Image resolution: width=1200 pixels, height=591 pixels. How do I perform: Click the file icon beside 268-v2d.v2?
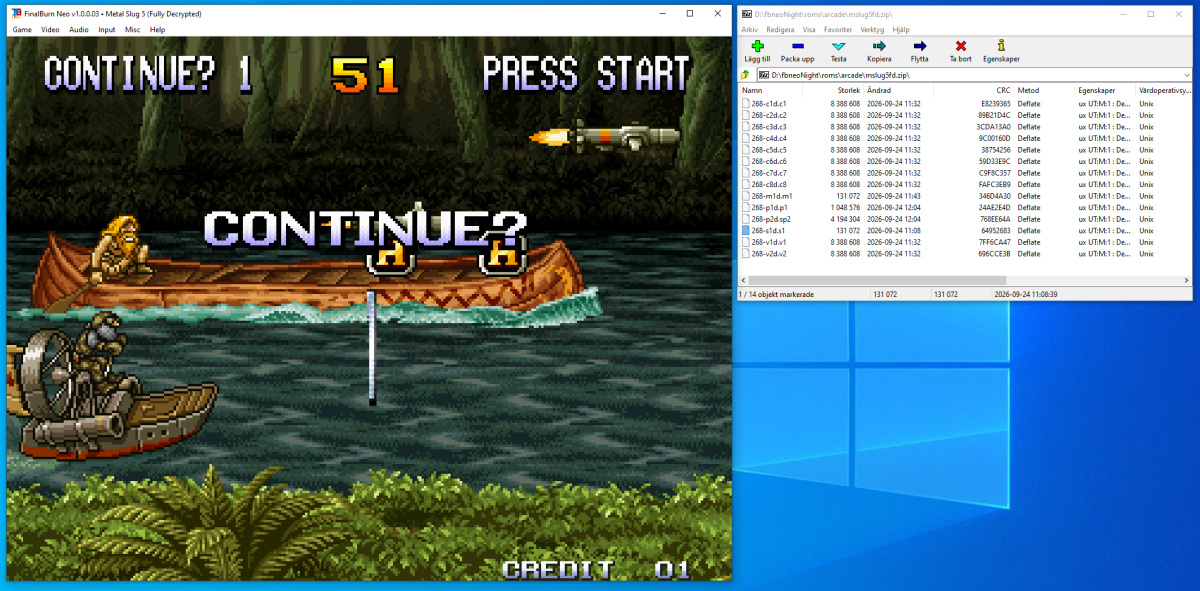[746, 253]
